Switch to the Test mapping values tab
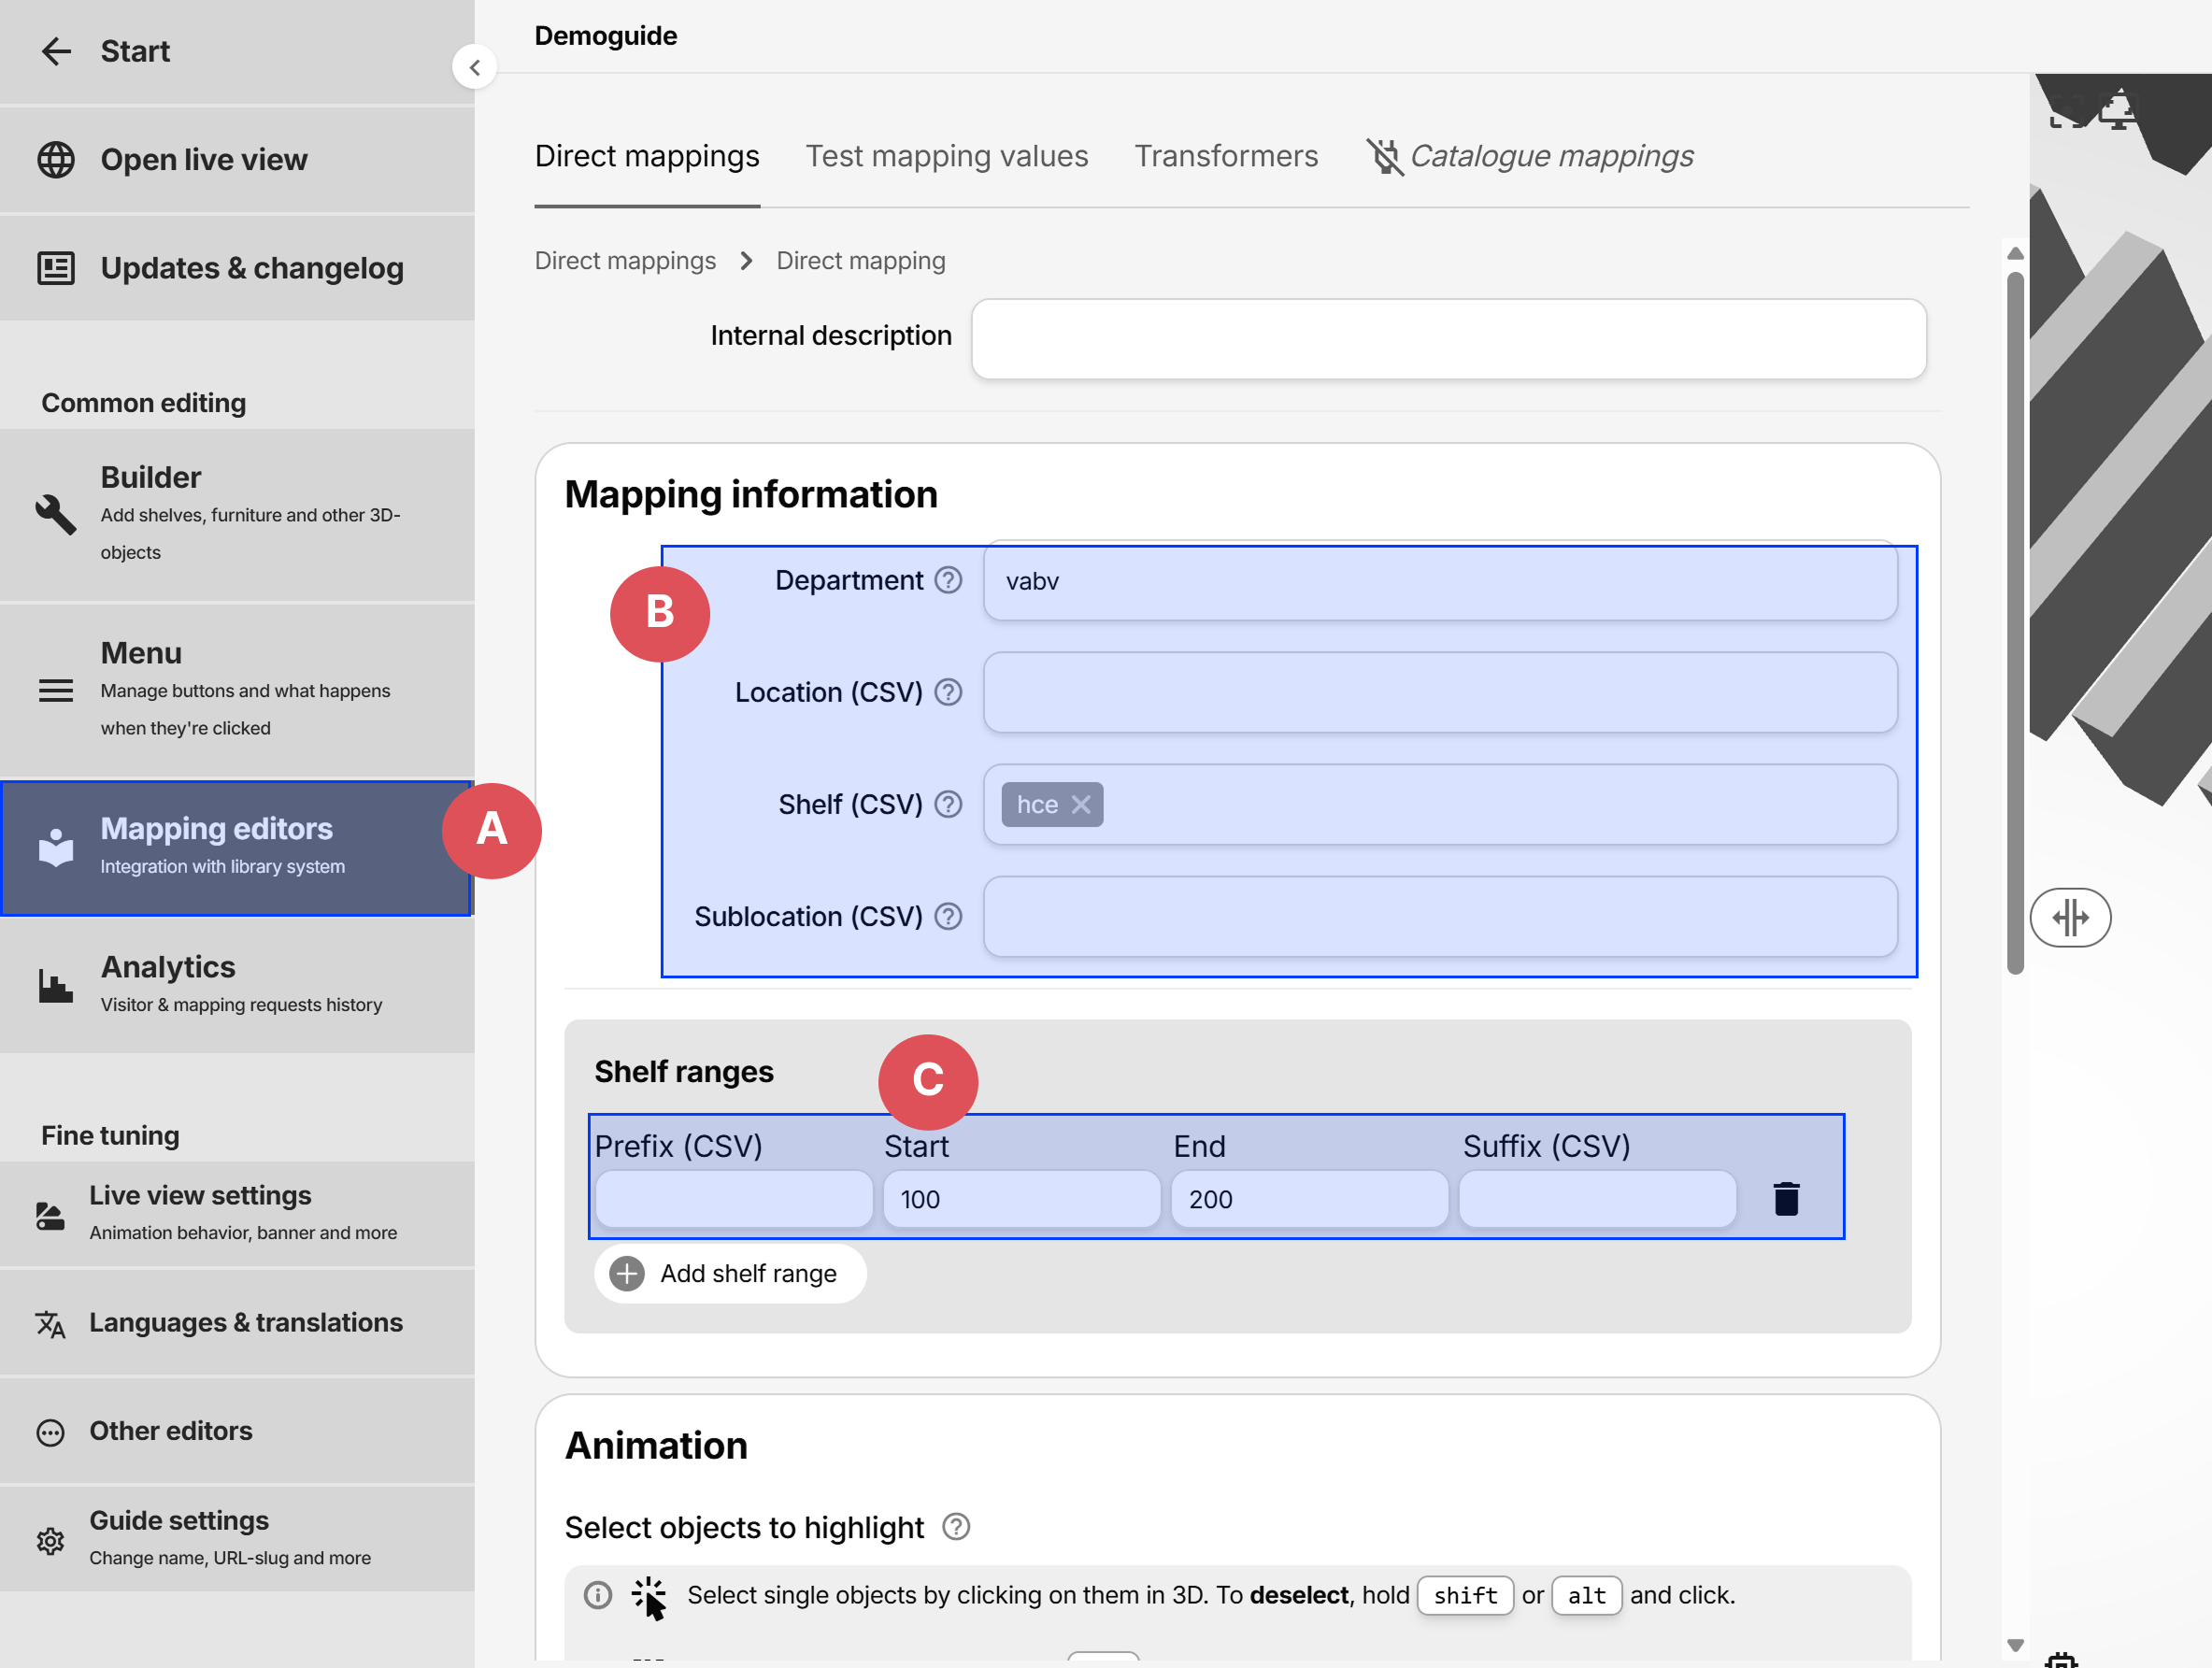The width and height of the screenshot is (2212, 1668). 946,156
